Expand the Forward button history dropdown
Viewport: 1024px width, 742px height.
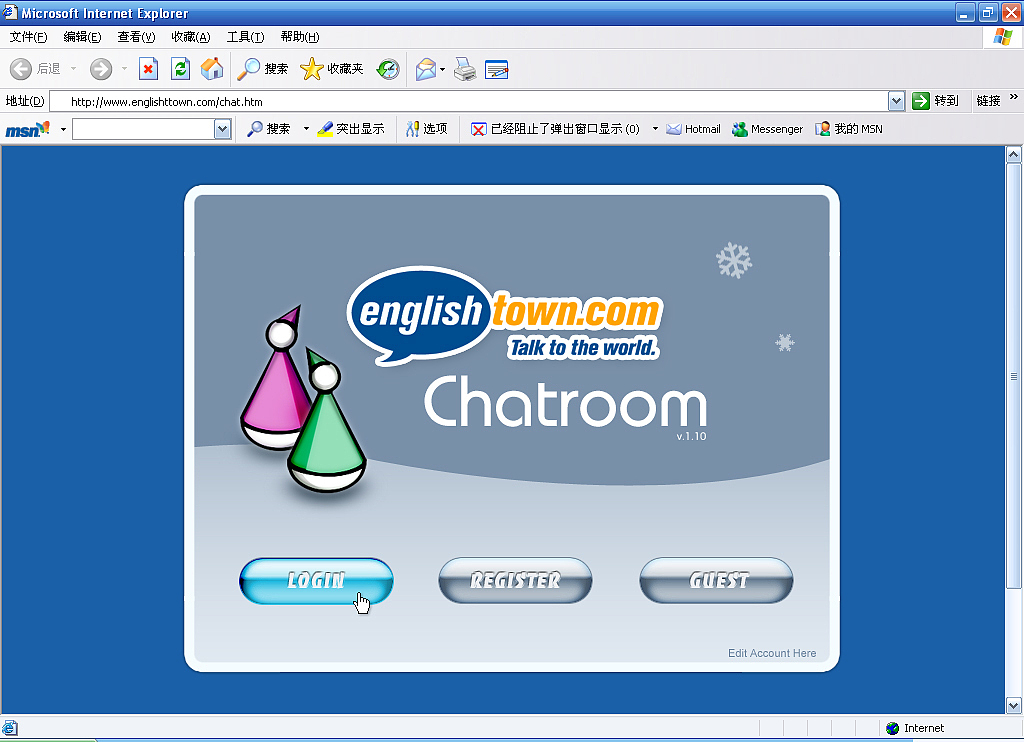pyautogui.click(x=124, y=69)
